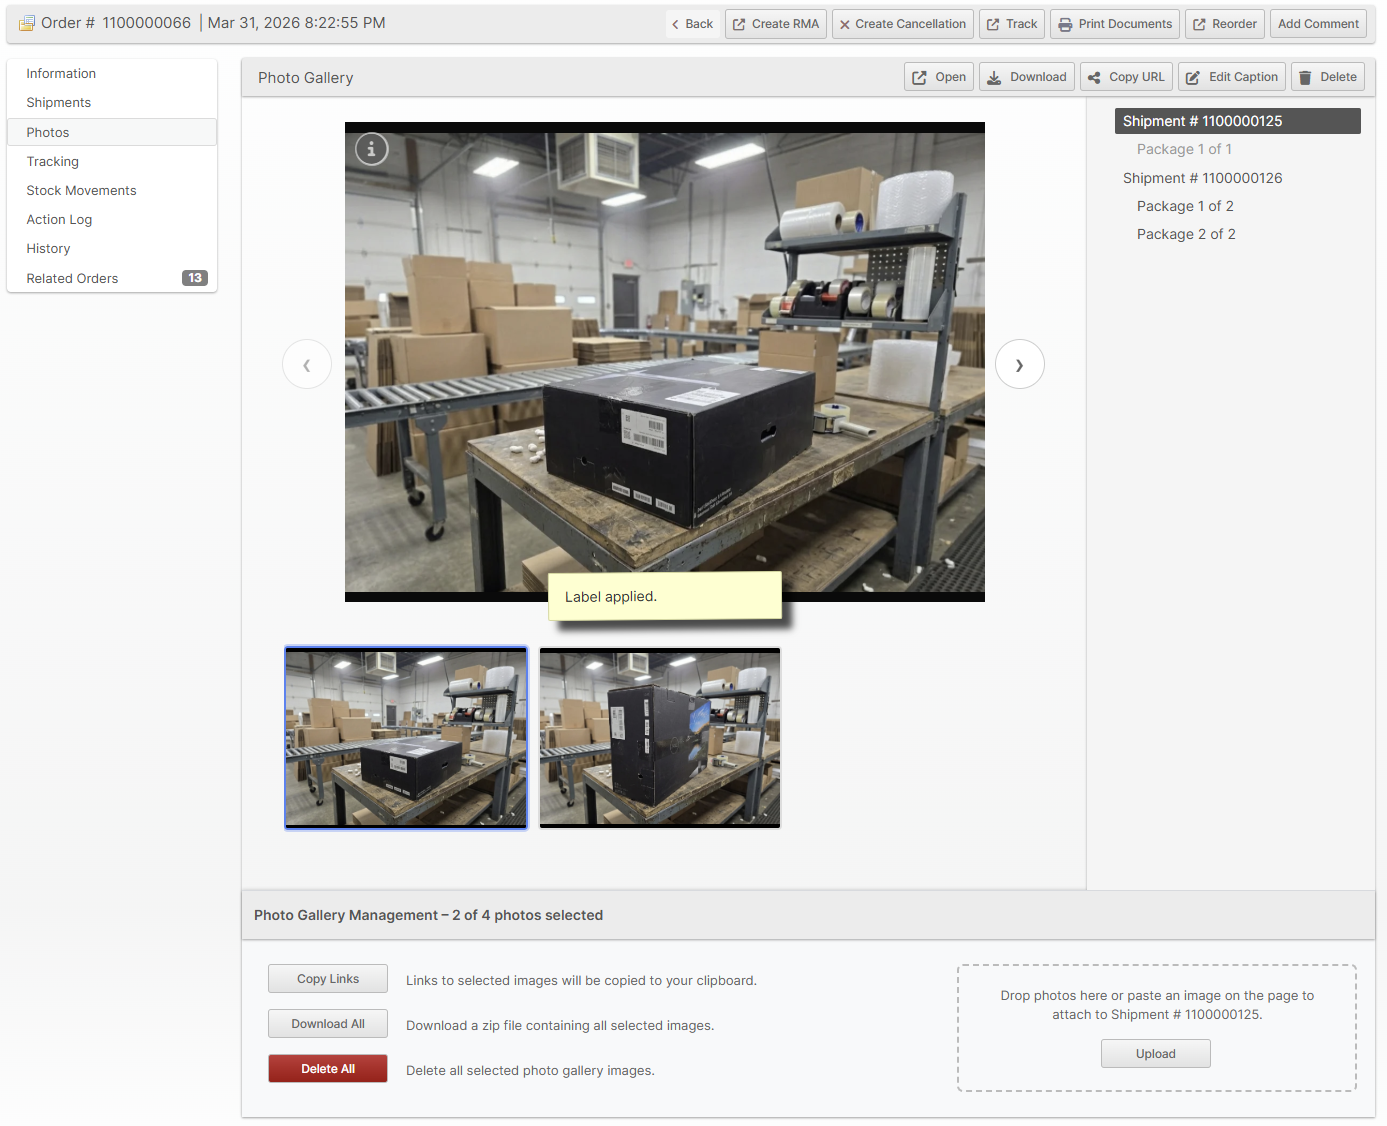This screenshot has width=1387, height=1126.
Task: Click the info icon on the photo
Action: coord(371,149)
